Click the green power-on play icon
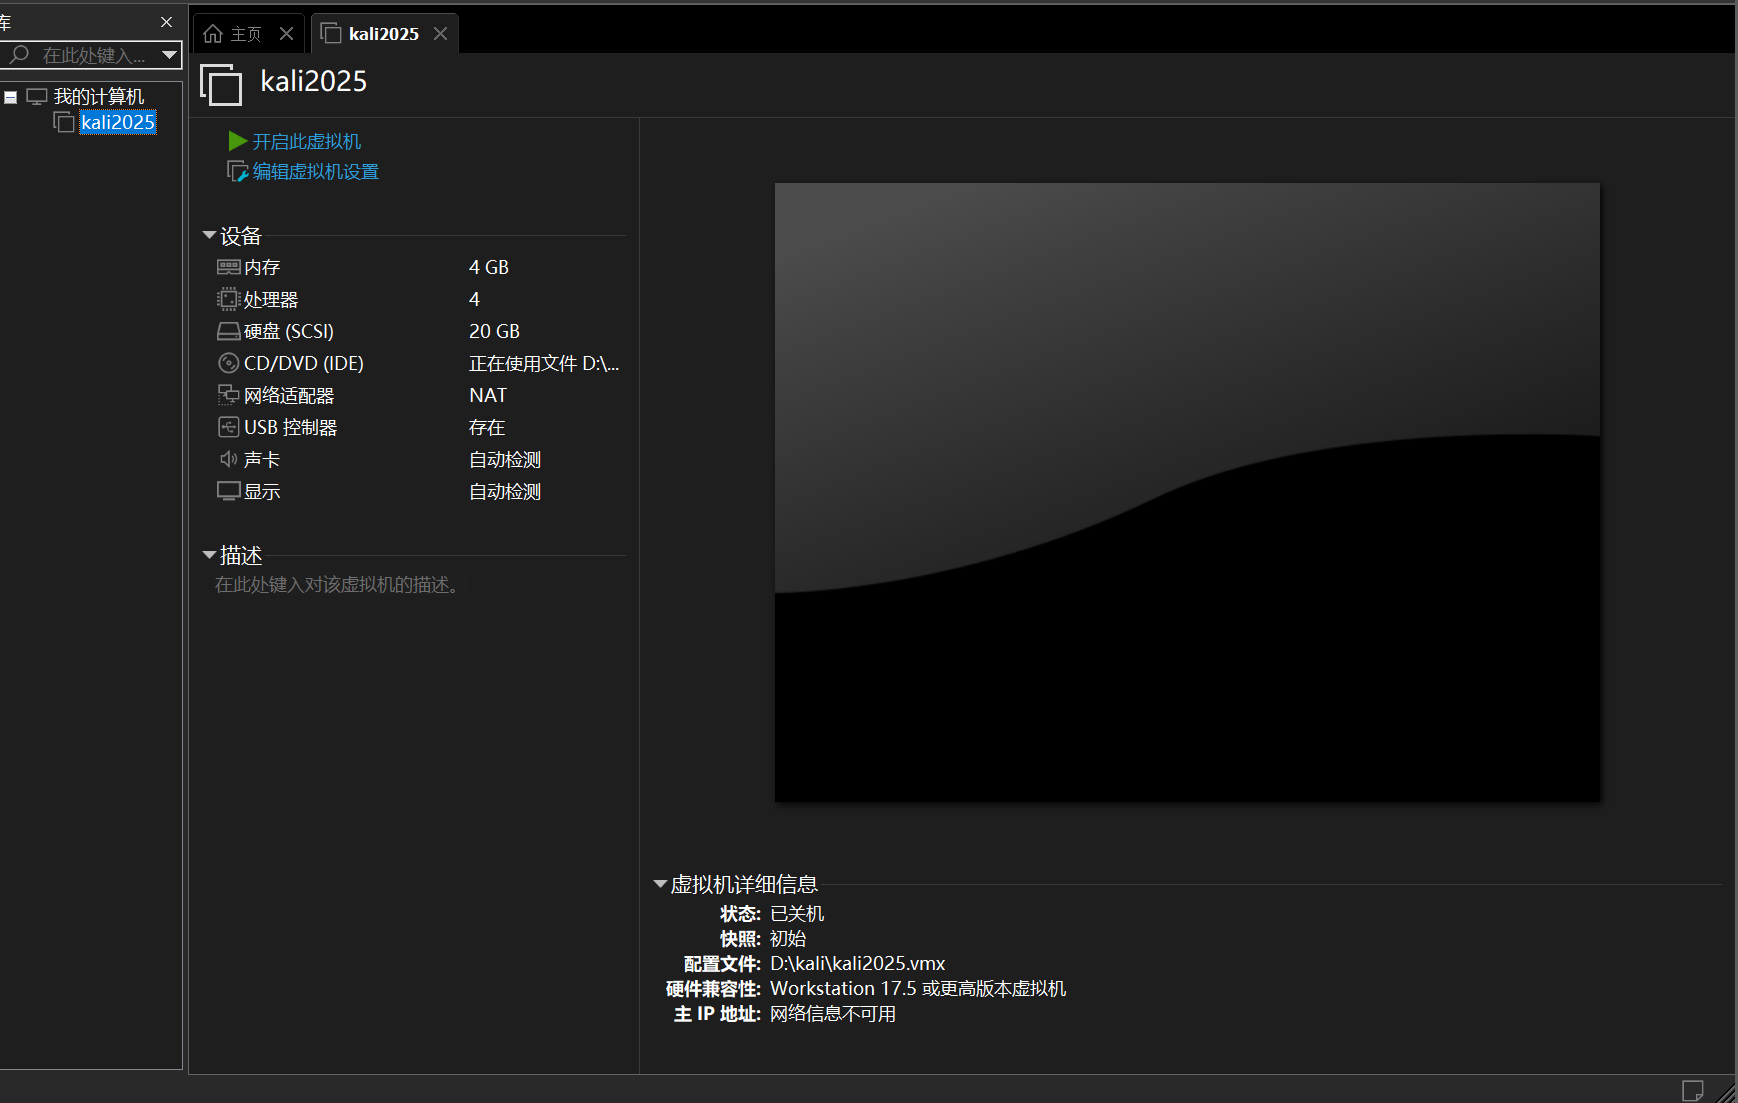1738x1103 pixels. [238, 141]
